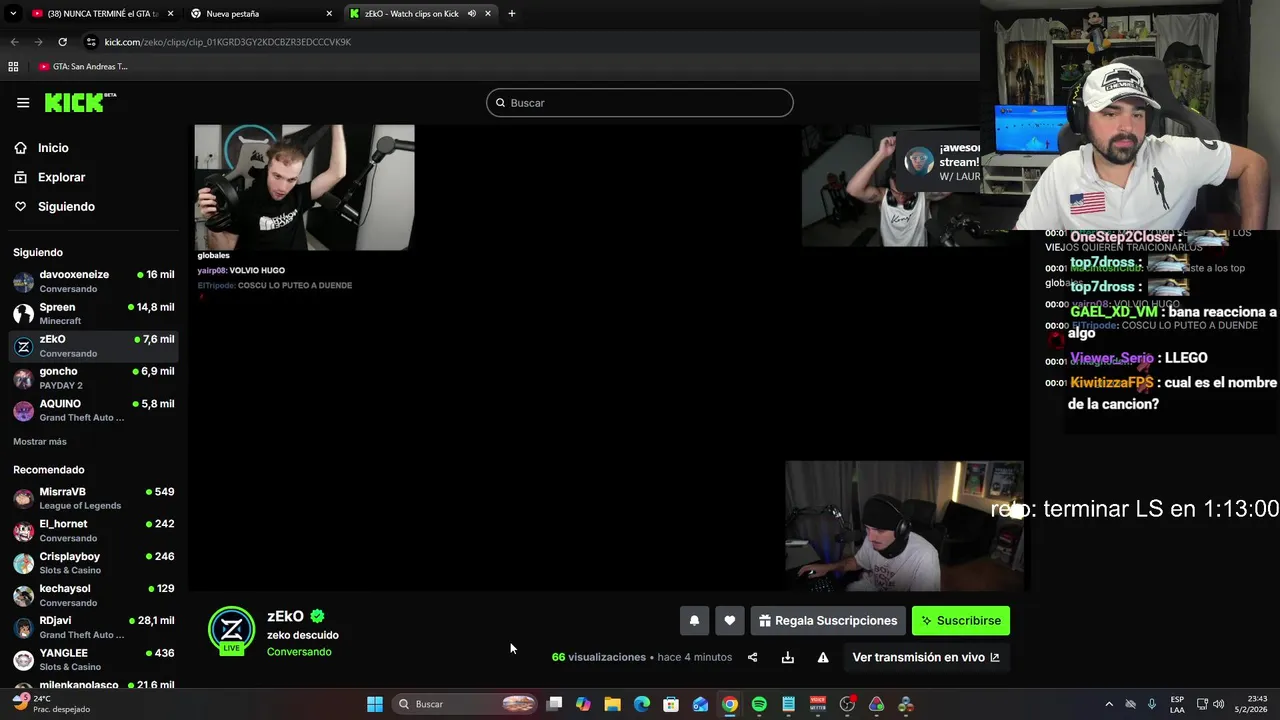Open the volume control in system tray
The image size is (1280, 720).
tap(1218, 704)
